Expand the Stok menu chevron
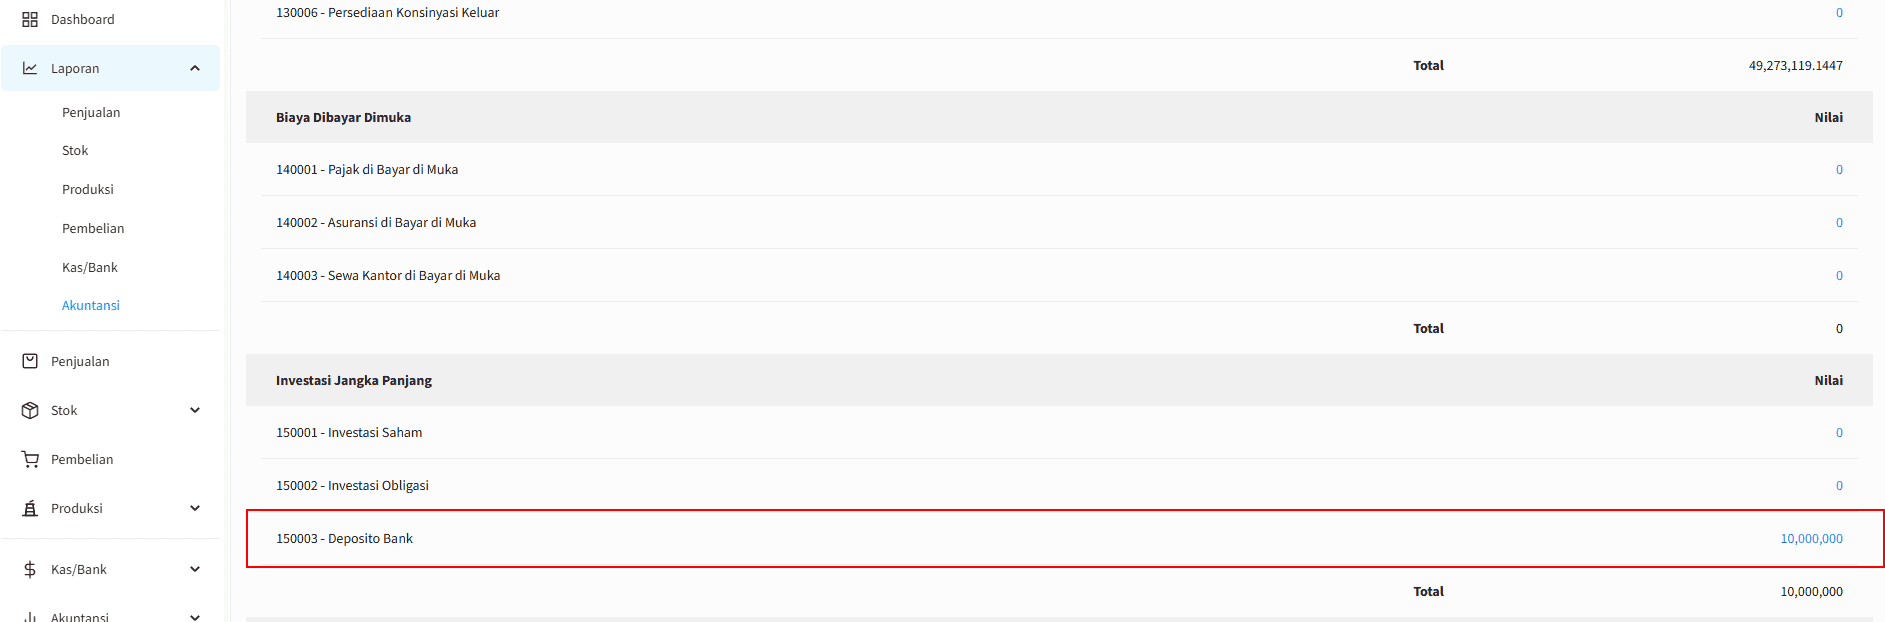The width and height of the screenshot is (1885, 622). 195,410
